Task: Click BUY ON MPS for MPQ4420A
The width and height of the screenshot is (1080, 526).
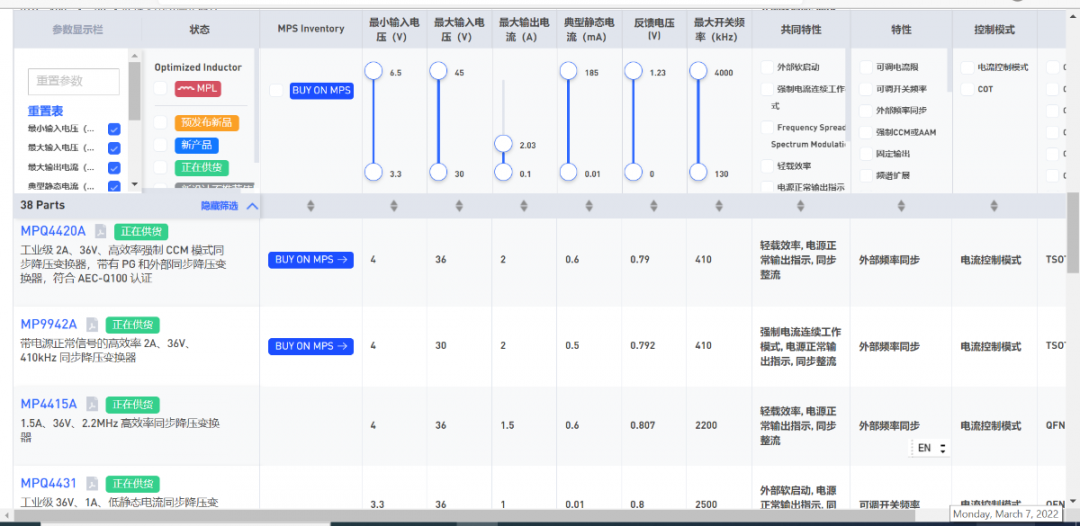Action: coord(311,260)
